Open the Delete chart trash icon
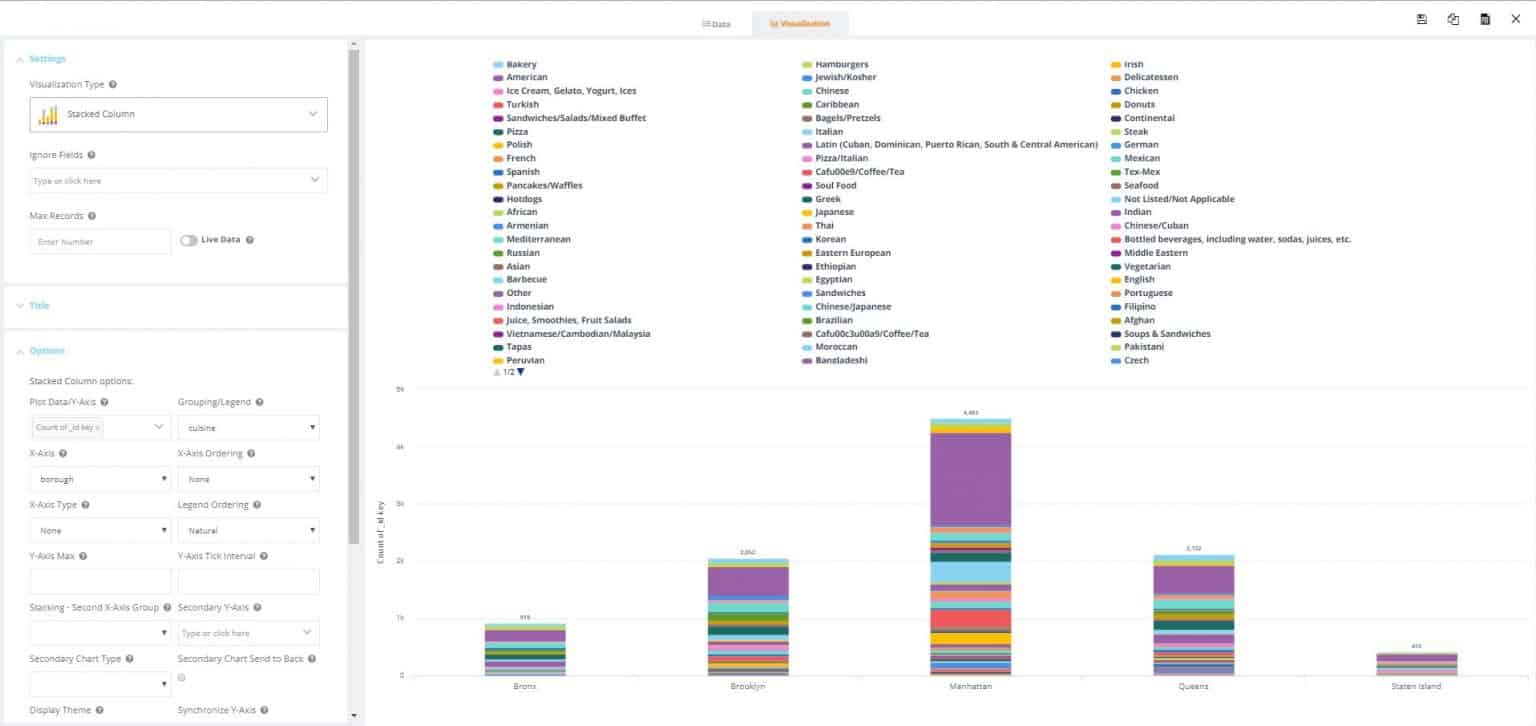 [x=1485, y=18]
